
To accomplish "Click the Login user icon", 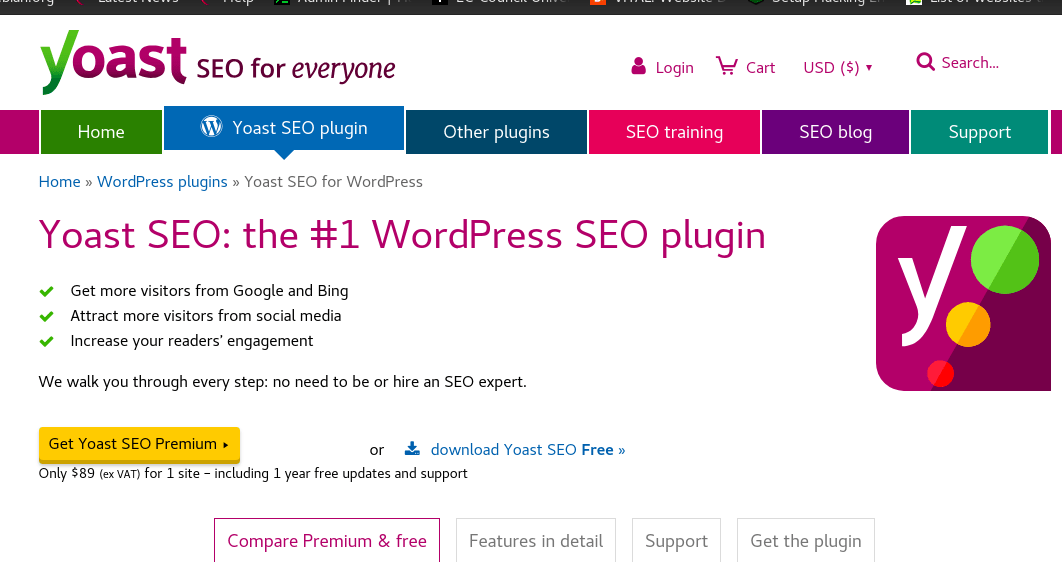I will (x=638, y=66).
